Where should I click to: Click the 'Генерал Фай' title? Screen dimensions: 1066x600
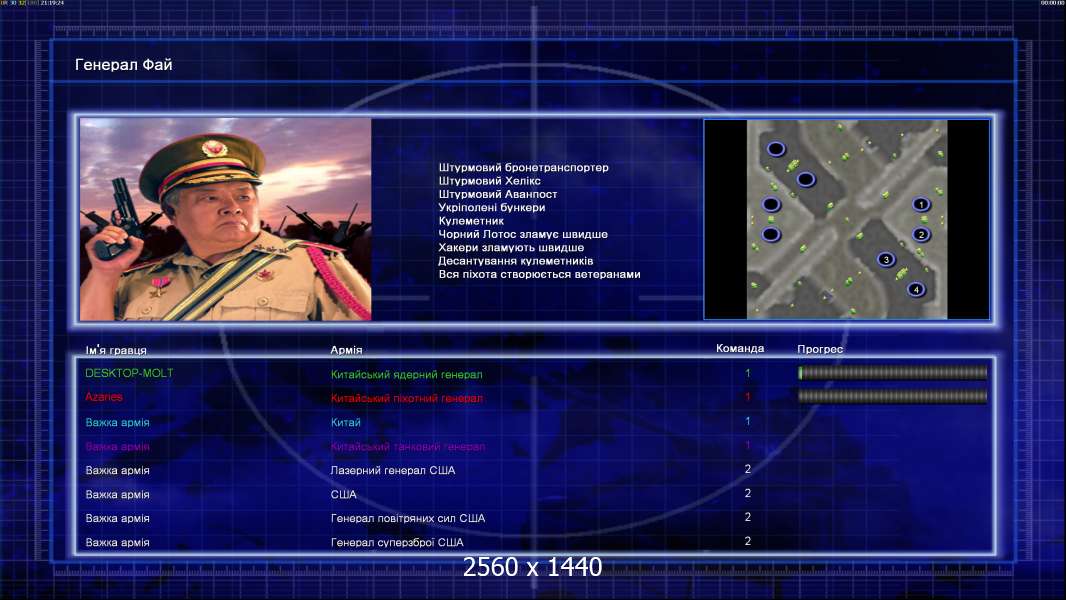(x=124, y=65)
